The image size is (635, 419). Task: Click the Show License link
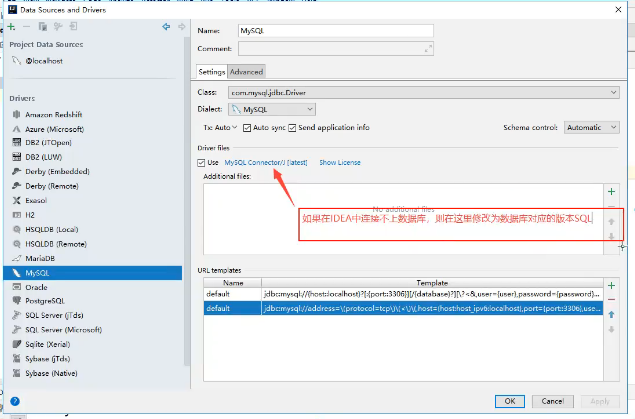point(340,162)
